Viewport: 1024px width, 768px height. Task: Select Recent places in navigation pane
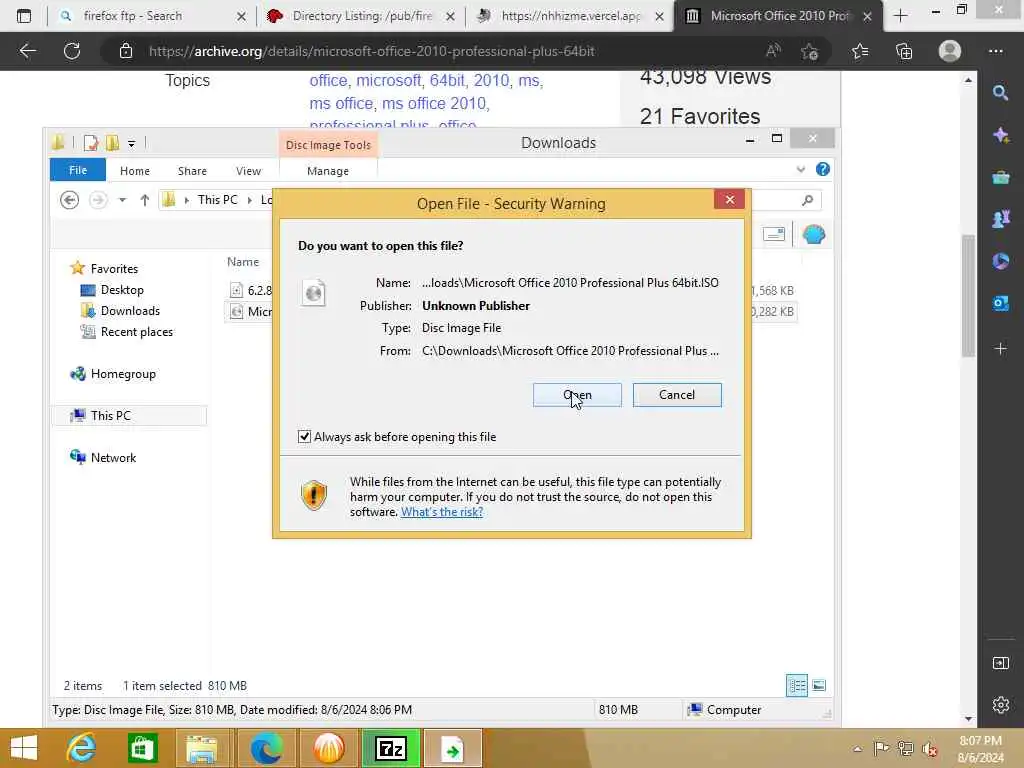136,332
